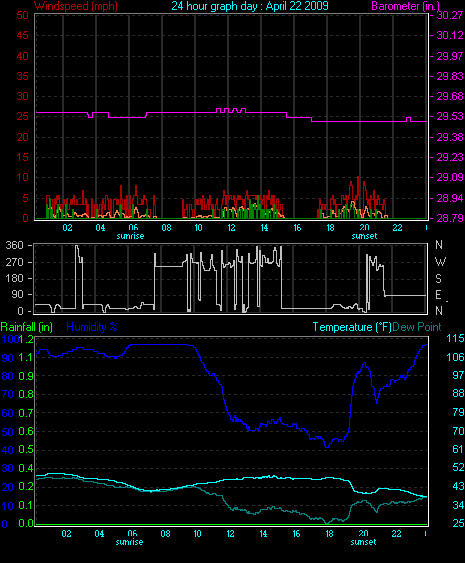Select barometer scale value 29.38
This screenshot has height=563, width=465.
click(450, 137)
